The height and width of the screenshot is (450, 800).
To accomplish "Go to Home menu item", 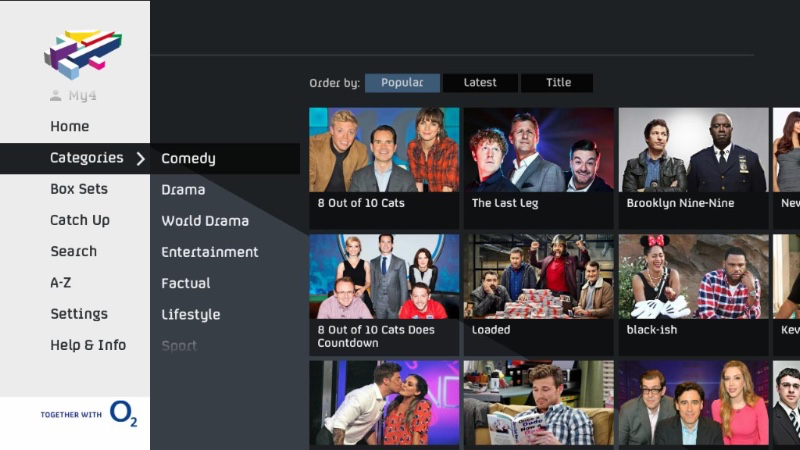I will pyautogui.click(x=69, y=127).
